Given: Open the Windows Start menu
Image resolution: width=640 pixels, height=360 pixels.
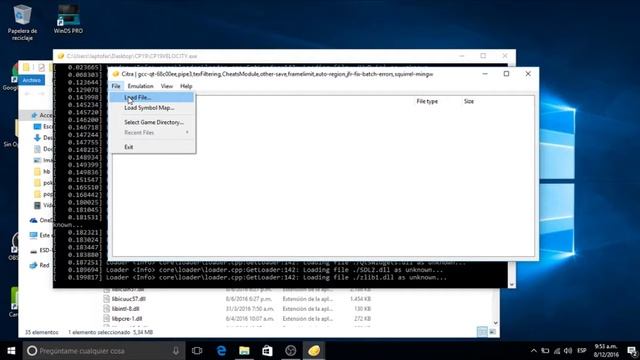Looking at the screenshot, I should (11, 351).
